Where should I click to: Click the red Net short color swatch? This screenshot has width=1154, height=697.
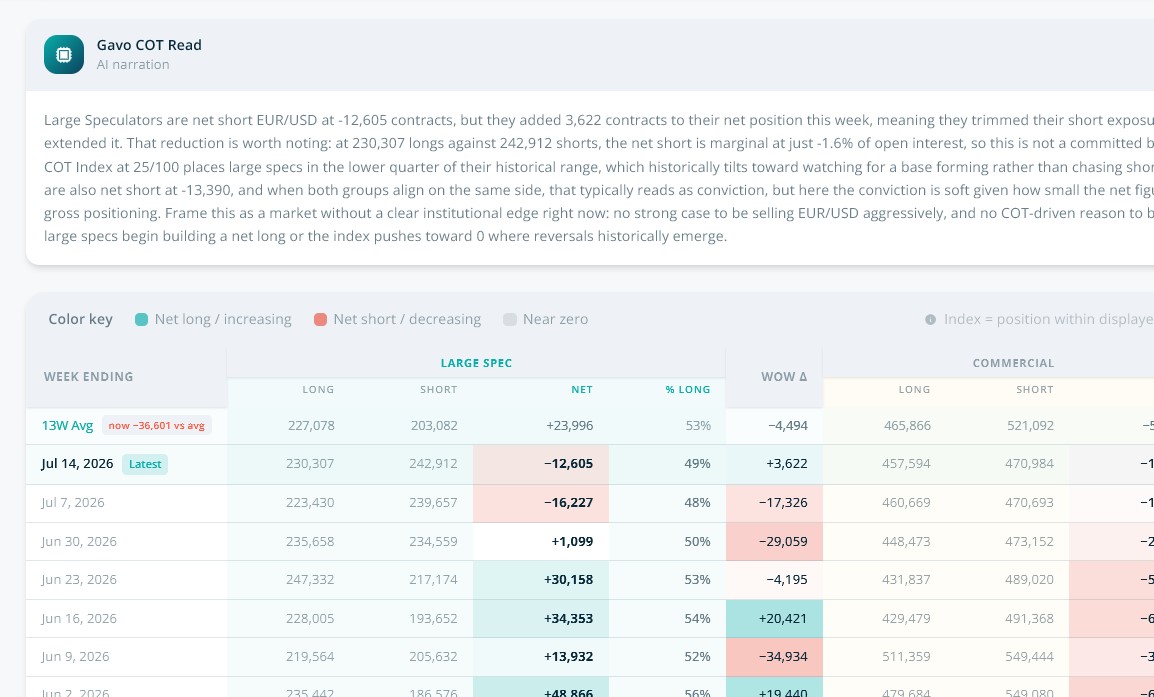[320, 319]
